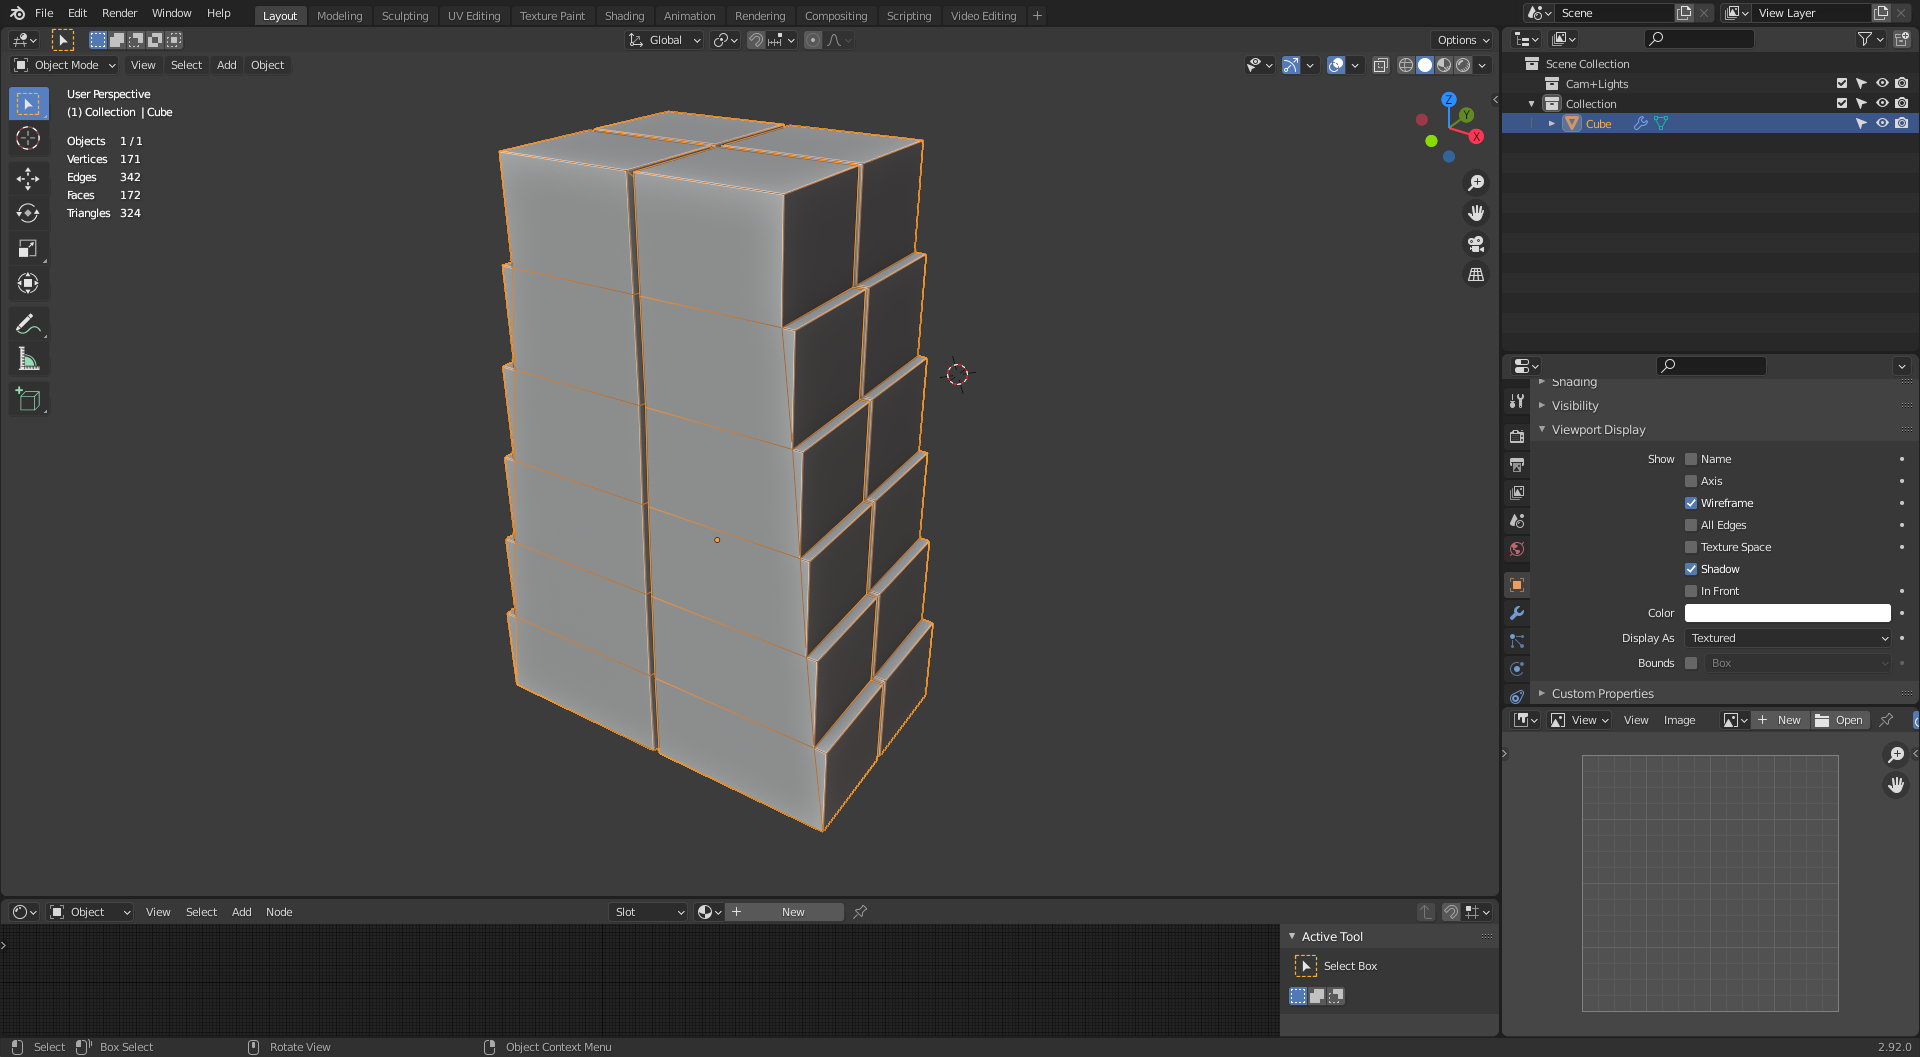Expand the Custom Properties panel
The image size is (1920, 1057).
(1602, 694)
